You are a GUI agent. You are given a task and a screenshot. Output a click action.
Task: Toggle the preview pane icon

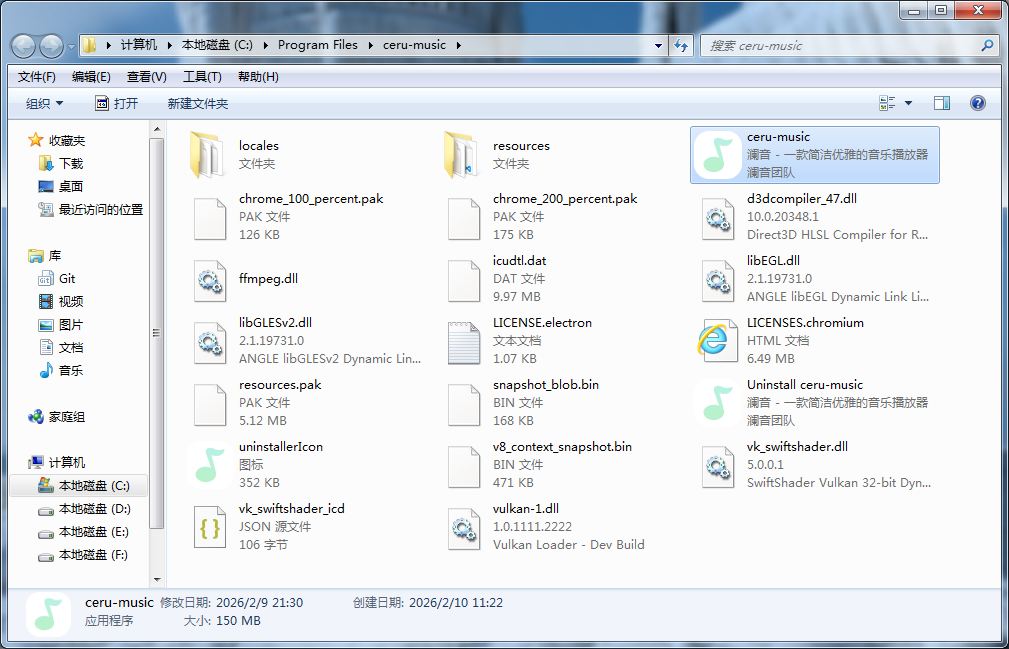pos(941,103)
